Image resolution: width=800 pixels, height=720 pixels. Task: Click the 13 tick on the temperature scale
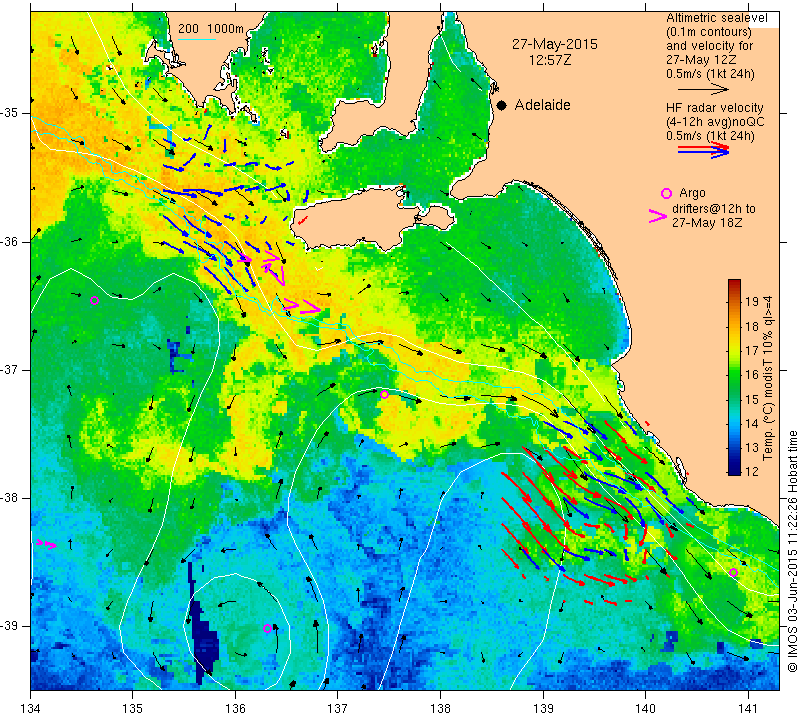752,448
